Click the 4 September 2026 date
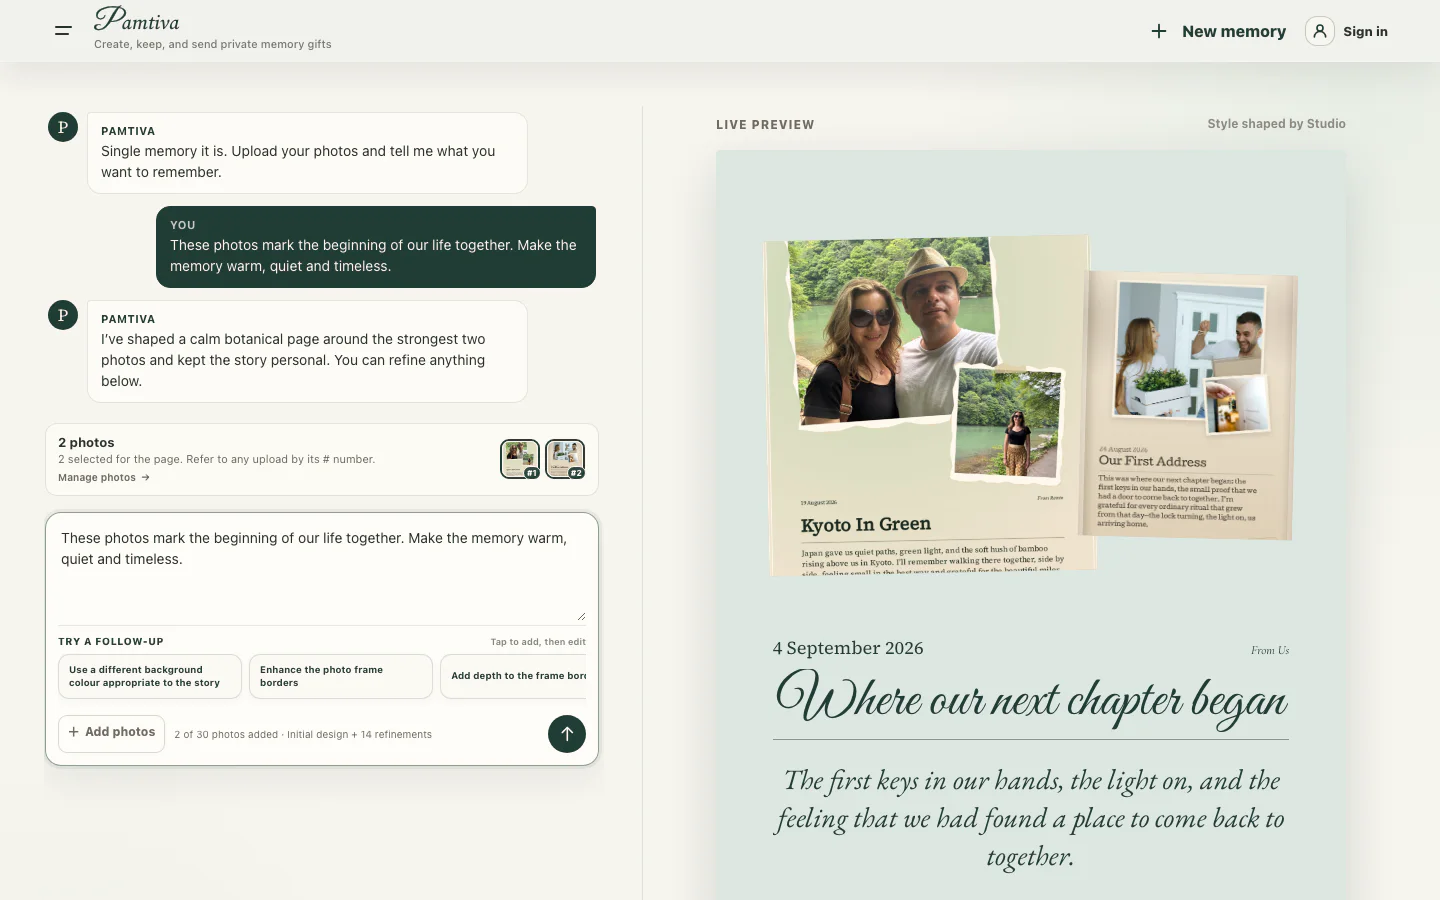This screenshot has width=1440, height=900. 848,648
